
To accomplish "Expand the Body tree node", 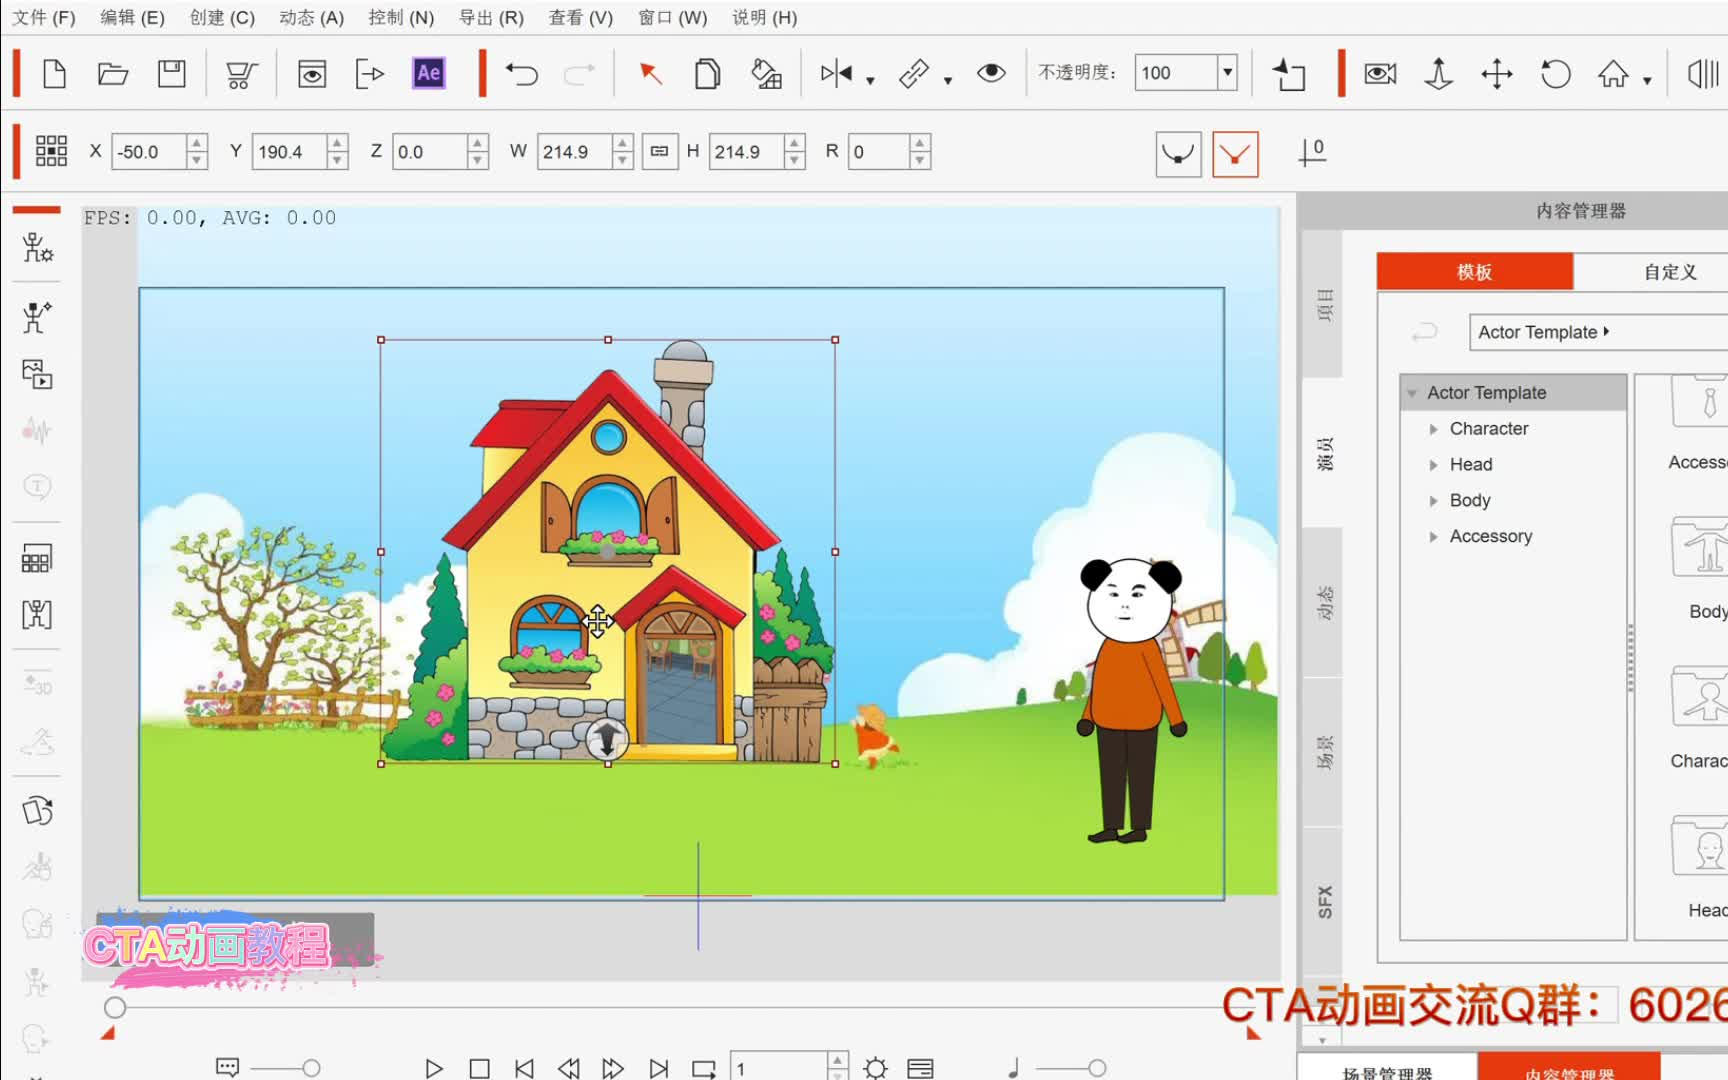I will point(1433,501).
